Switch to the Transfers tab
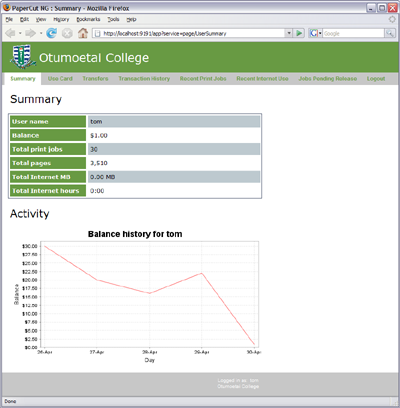The height and width of the screenshot is (408, 400). pos(95,79)
